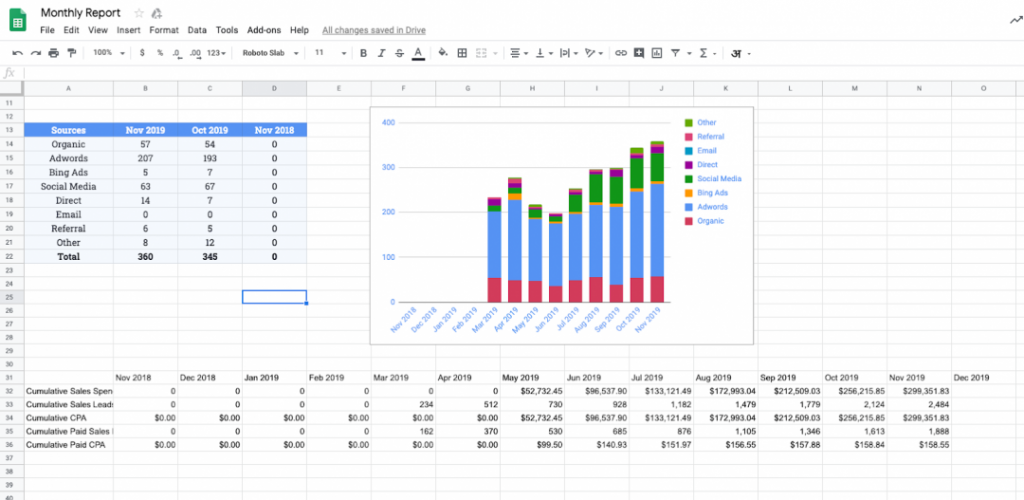Open the 123 more formats dropdown

pyautogui.click(x=216, y=53)
